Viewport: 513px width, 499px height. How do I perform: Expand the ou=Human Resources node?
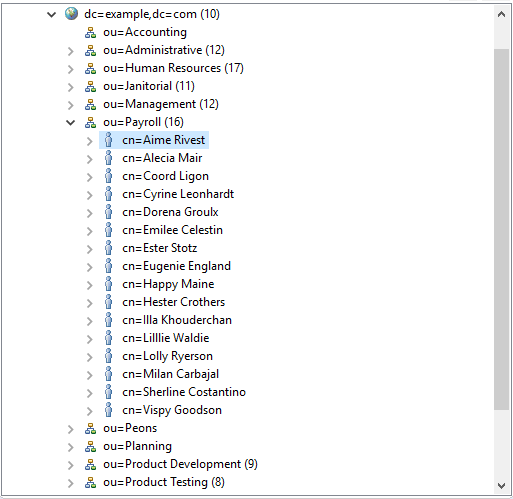(x=71, y=69)
